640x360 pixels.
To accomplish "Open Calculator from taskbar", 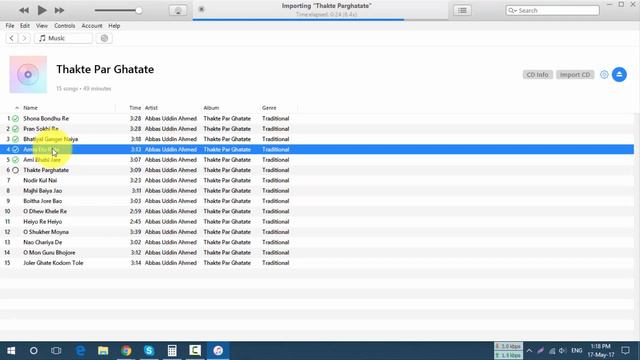I will 172,351.
